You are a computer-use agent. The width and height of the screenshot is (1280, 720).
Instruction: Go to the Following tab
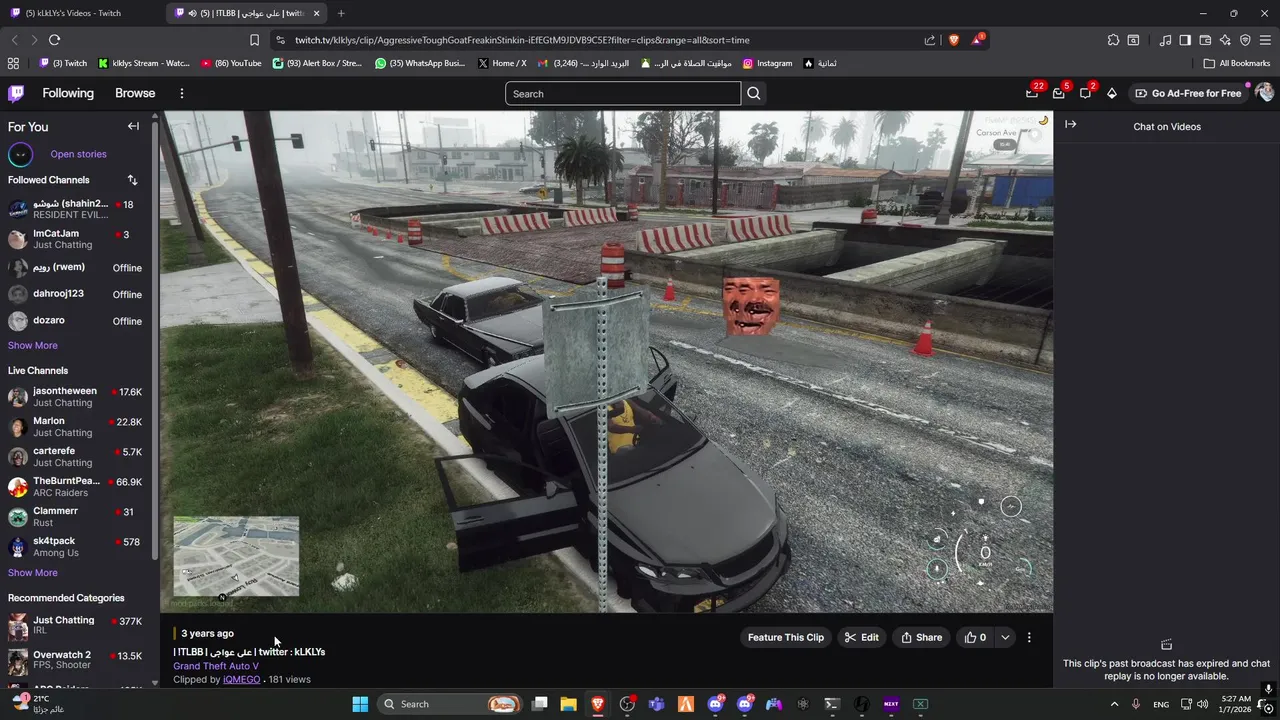tap(68, 93)
